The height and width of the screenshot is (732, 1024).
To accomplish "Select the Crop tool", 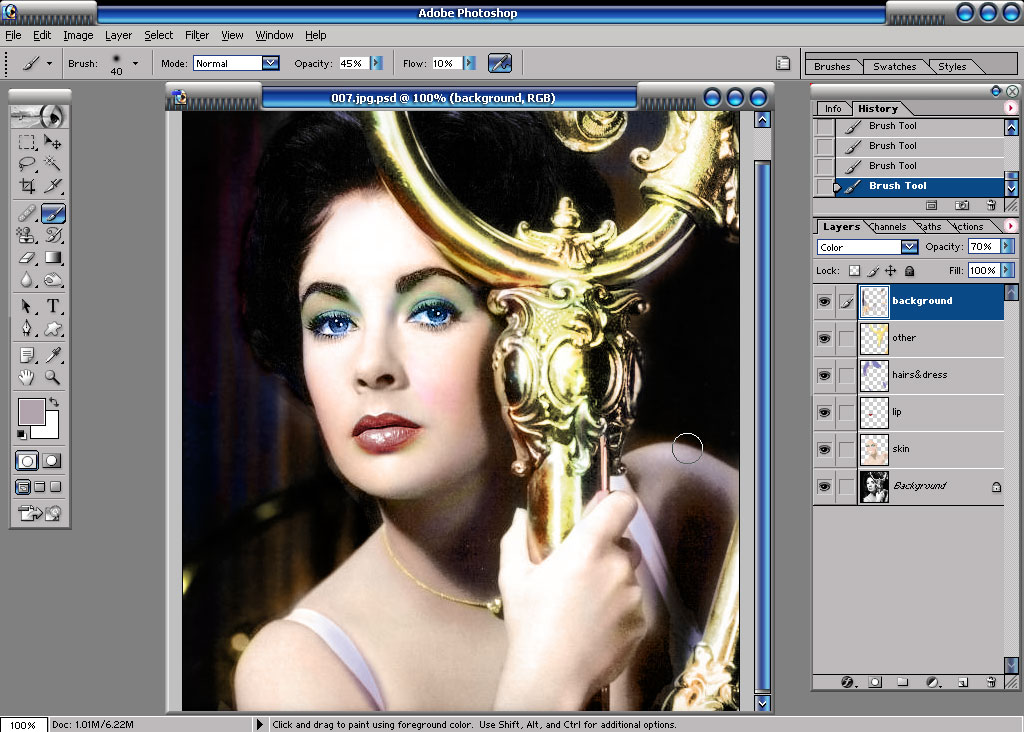I will (27, 186).
